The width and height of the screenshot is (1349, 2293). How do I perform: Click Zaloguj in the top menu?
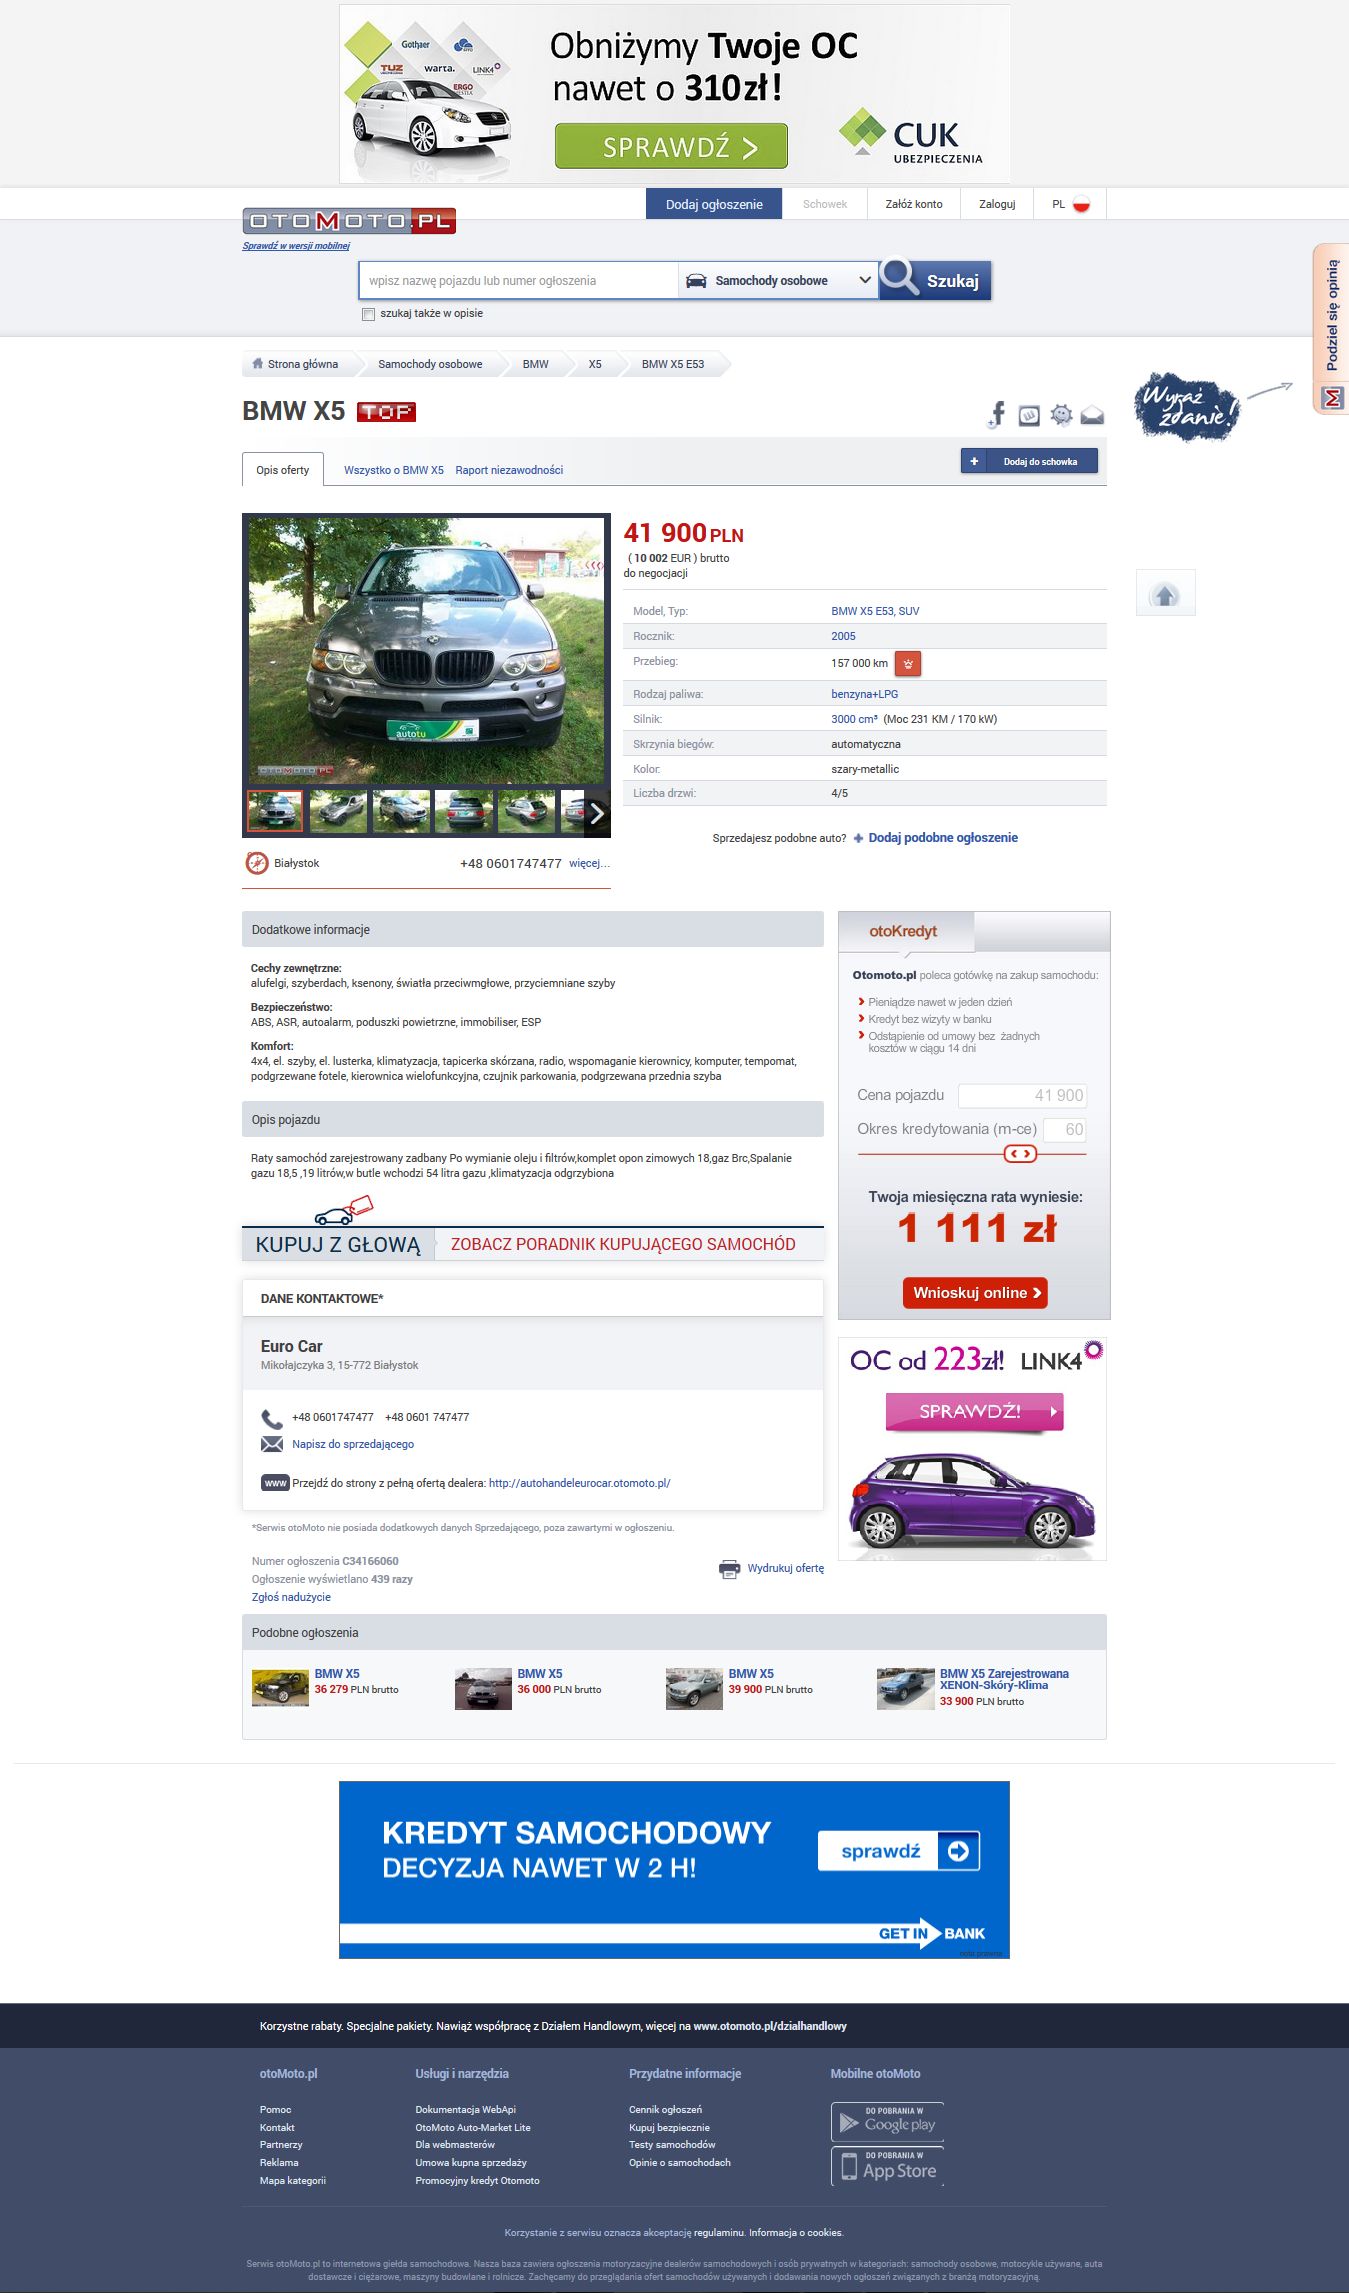pyautogui.click(x=997, y=204)
